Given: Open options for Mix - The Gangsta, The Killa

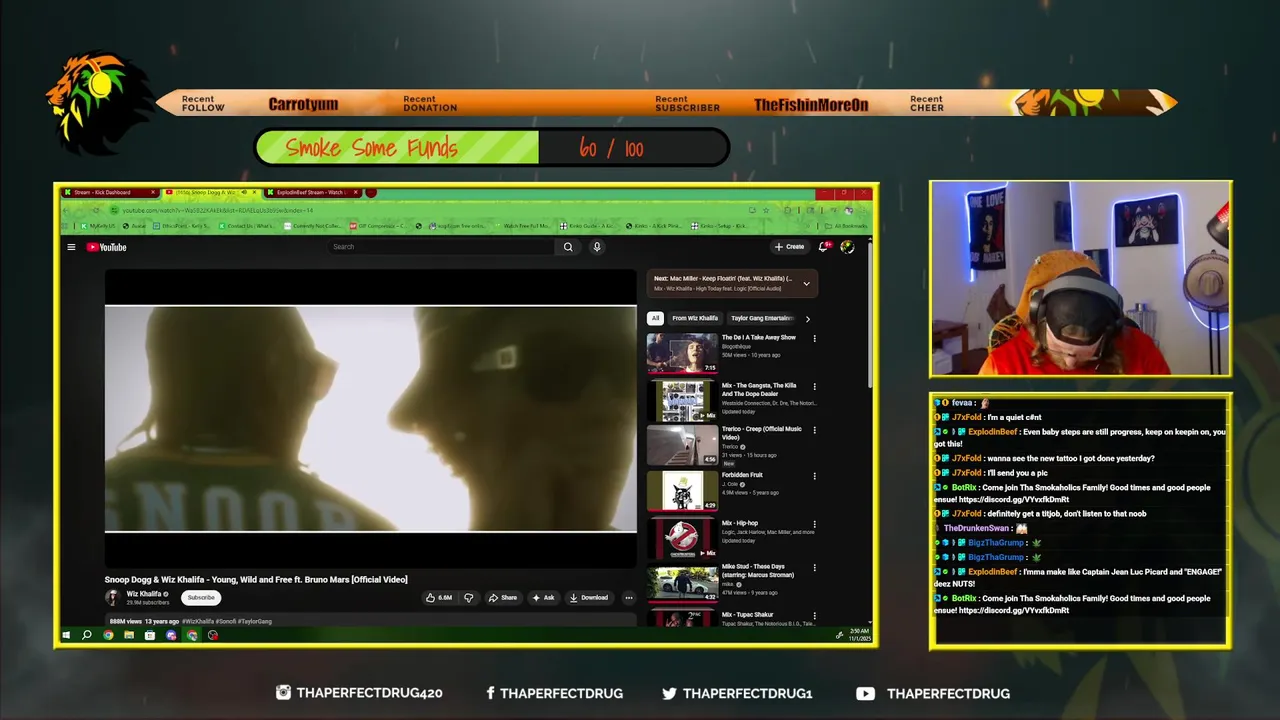Looking at the screenshot, I should click(814, 386).
